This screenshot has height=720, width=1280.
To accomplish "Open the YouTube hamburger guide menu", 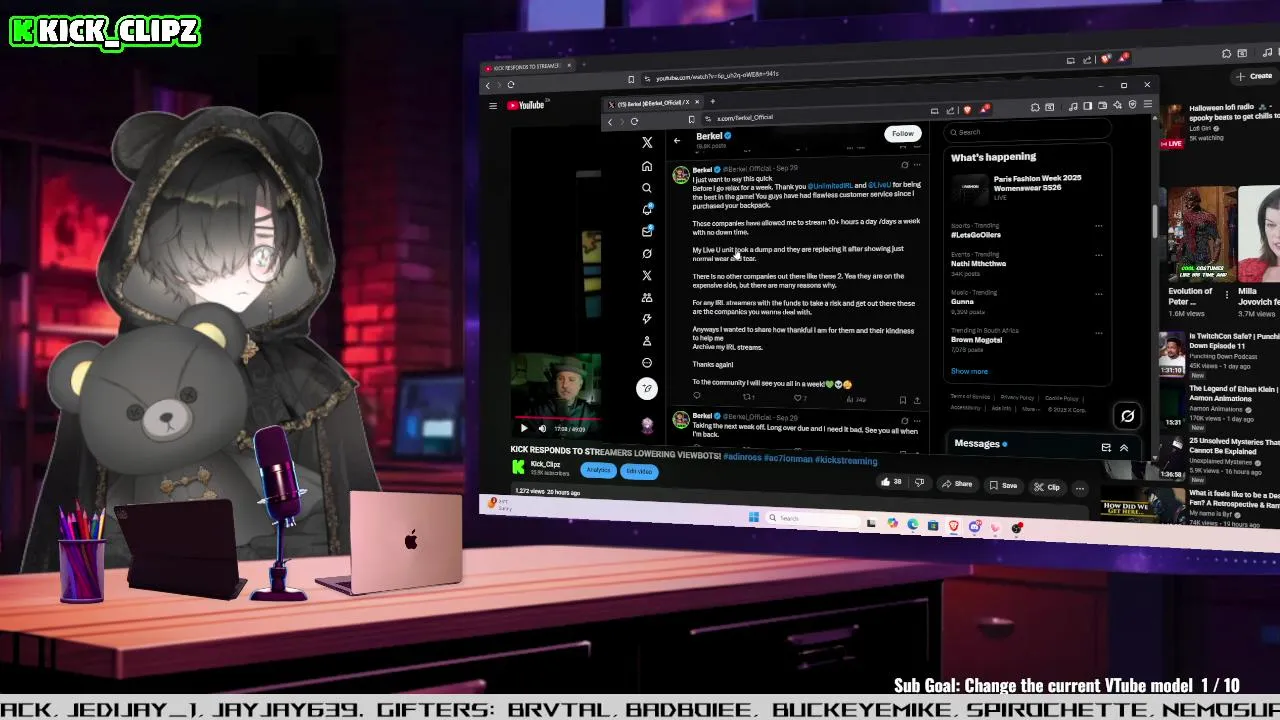I will (x=493, y=105).
